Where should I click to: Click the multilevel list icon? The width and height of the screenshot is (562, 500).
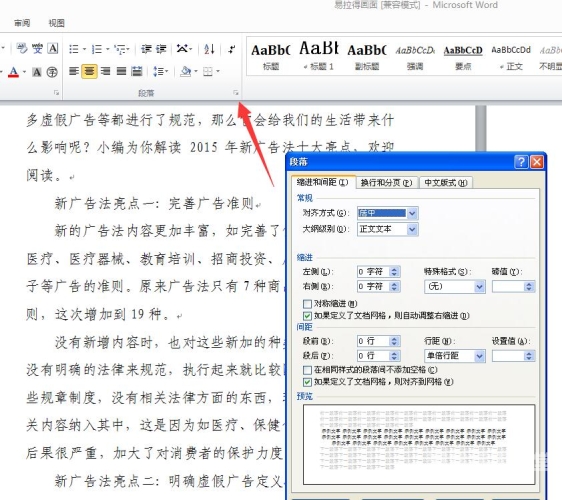tap(120, 49)
